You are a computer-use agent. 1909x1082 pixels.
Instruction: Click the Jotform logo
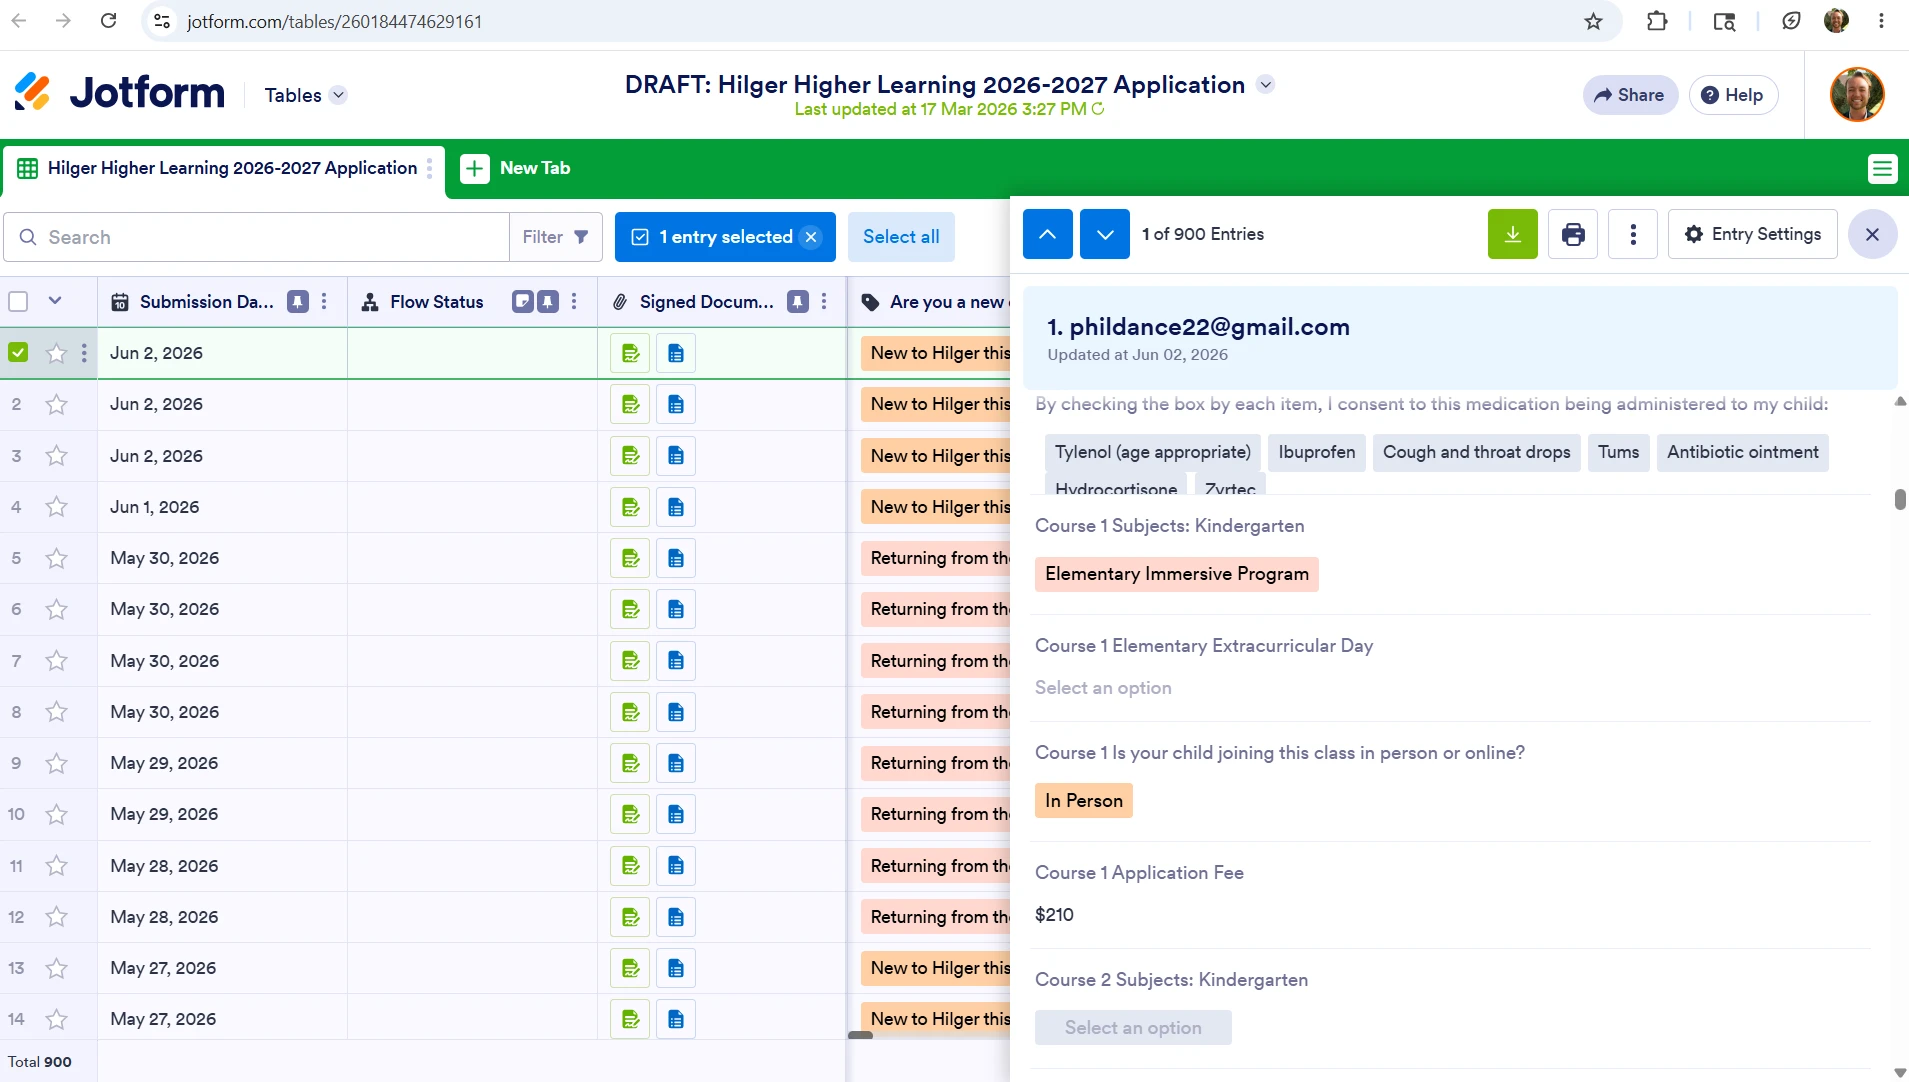coord(120,93)
